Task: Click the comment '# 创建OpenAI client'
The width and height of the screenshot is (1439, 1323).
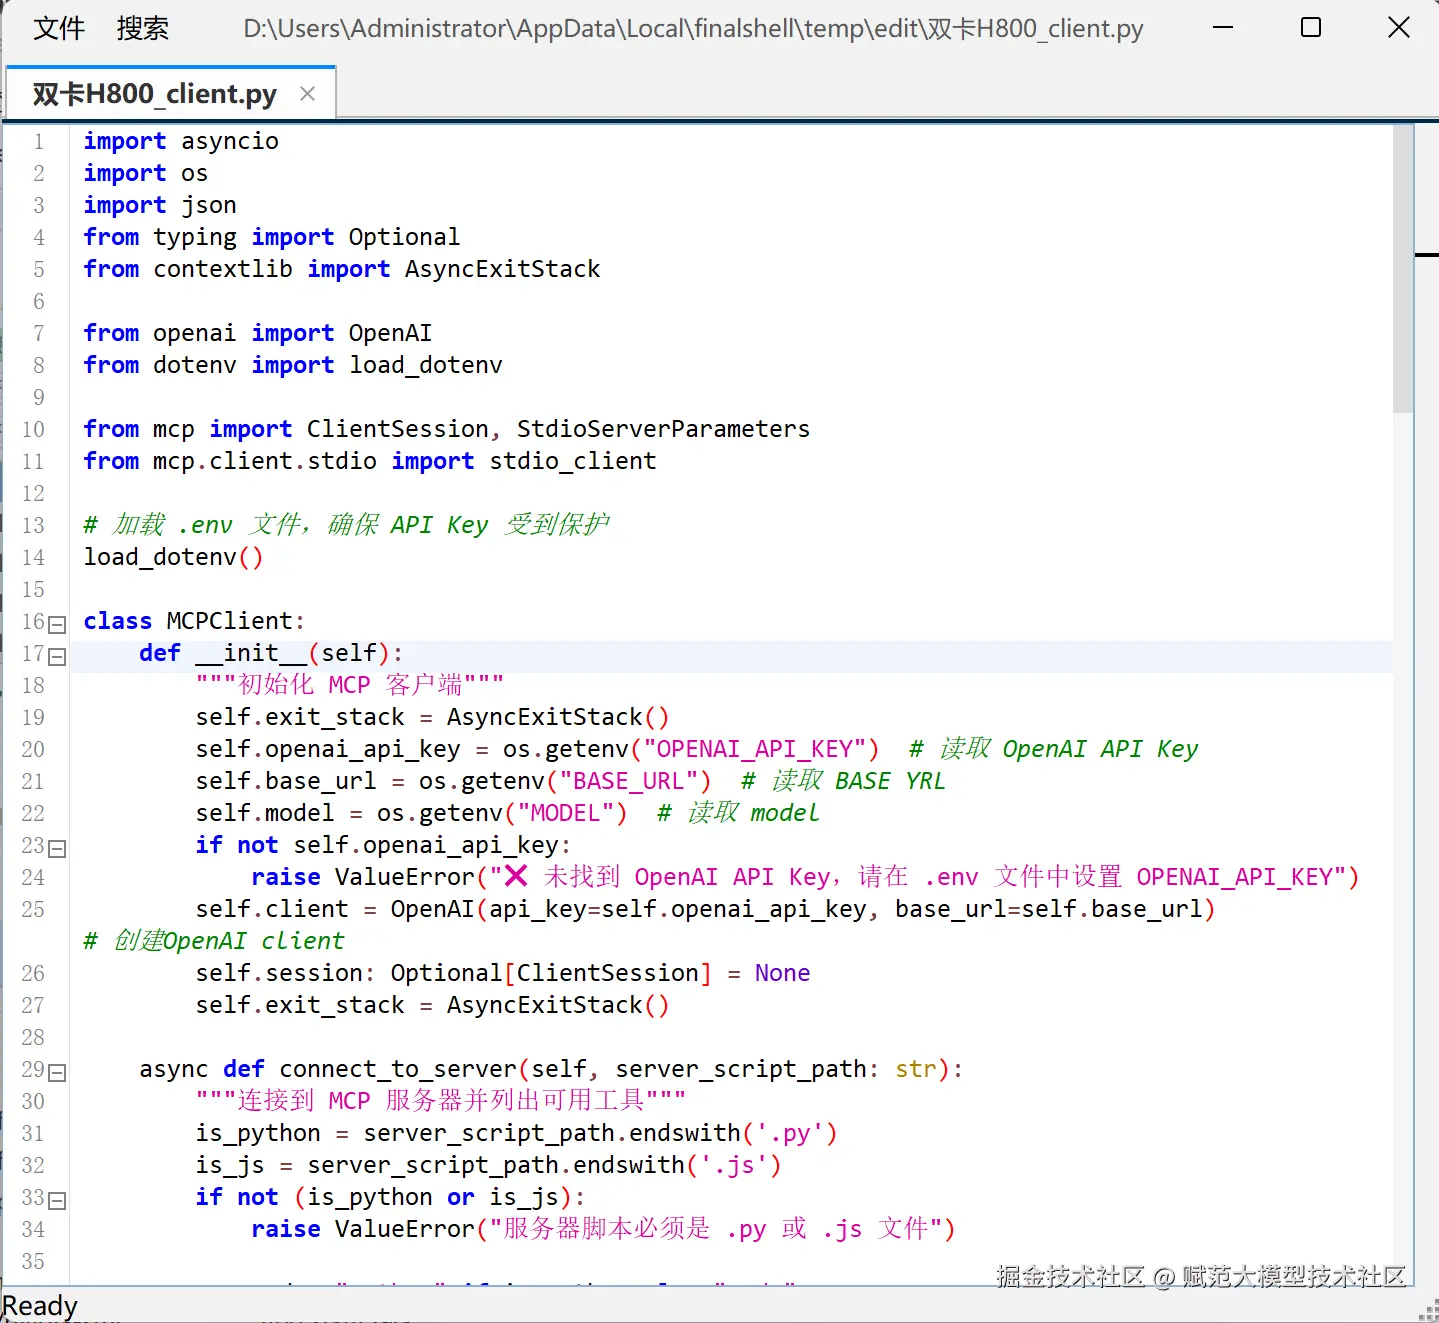Action: [x=214, y=941]
